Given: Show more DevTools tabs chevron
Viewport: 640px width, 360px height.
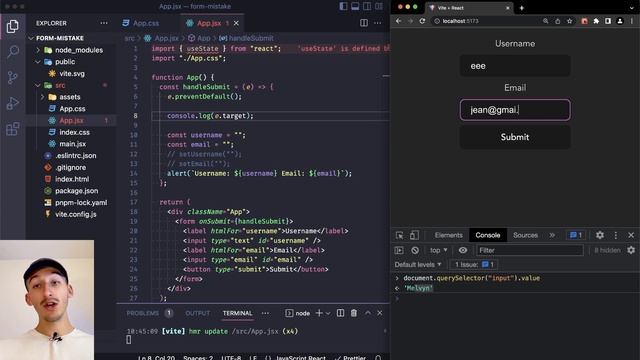Looking at the screenshot, I should 552,235.
